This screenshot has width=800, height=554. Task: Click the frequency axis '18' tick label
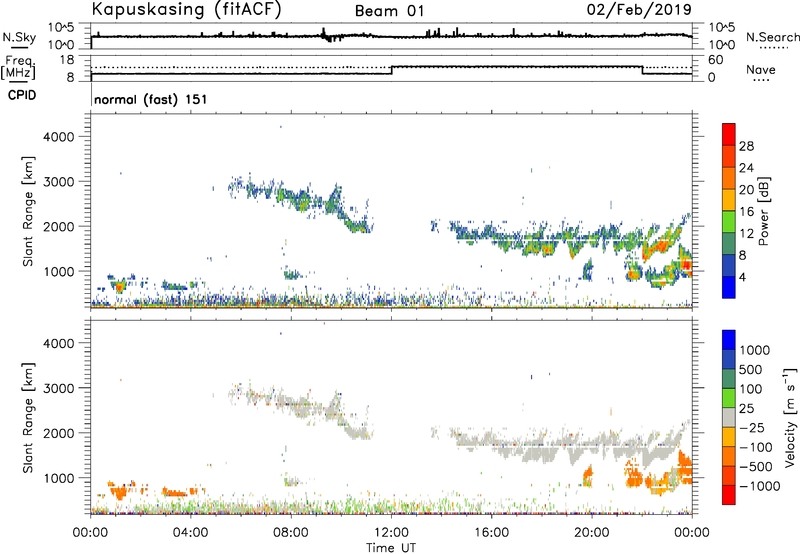coord(66,60)
